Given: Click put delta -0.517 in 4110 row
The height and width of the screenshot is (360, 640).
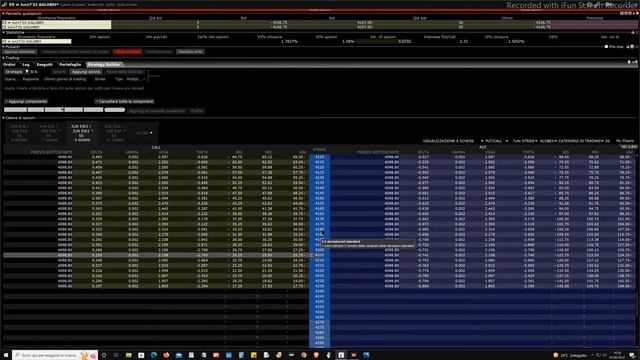Looking at the screenshot, I should (423, 157).
